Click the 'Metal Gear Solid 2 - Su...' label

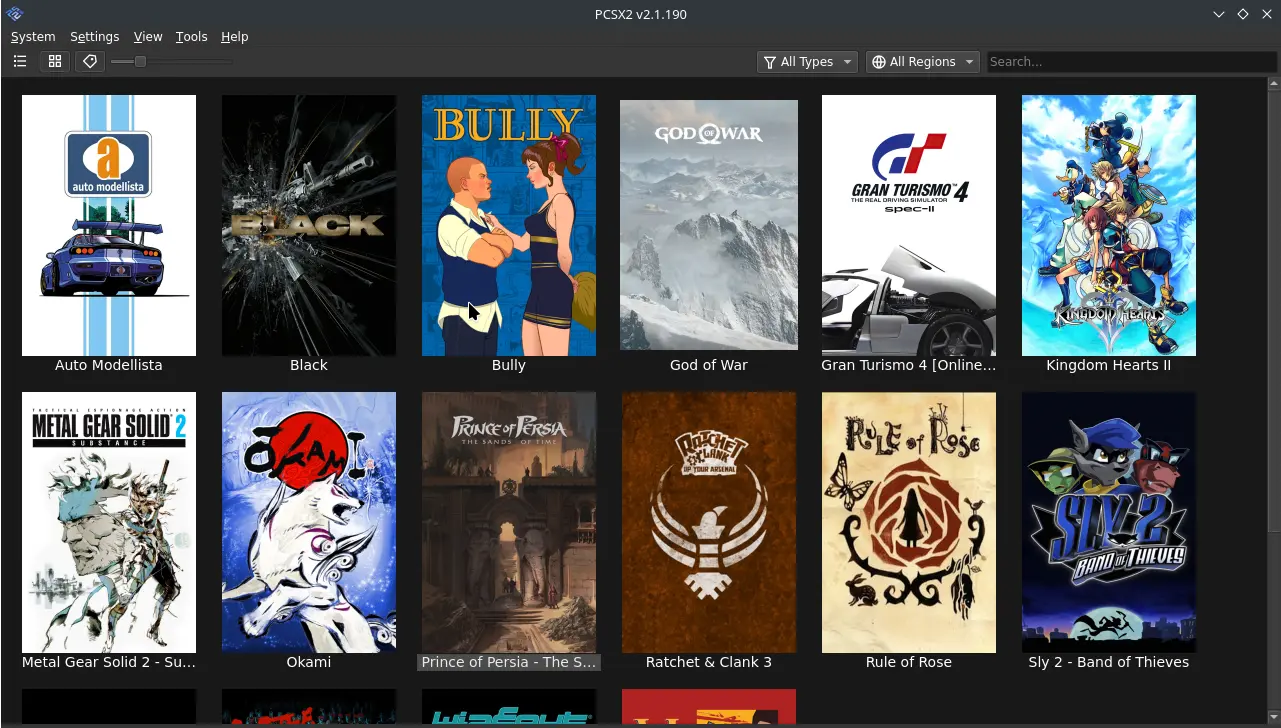coord(109,662)
